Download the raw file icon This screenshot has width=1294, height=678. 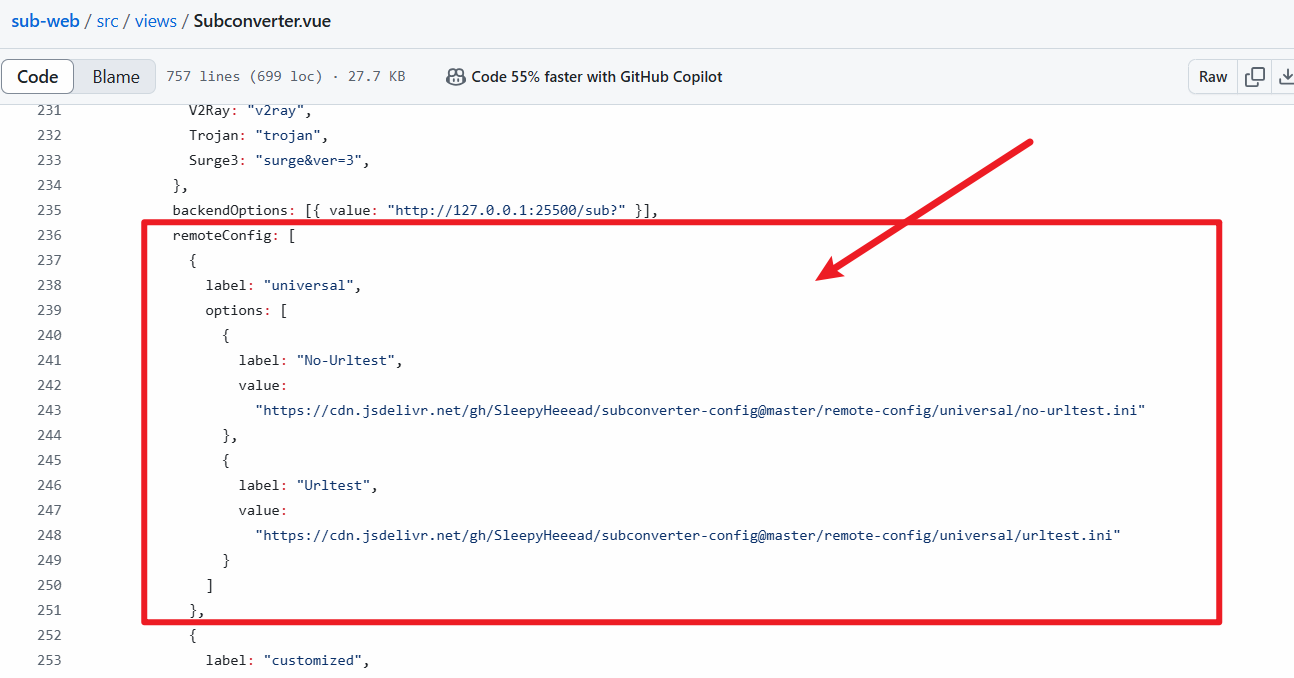pyautogui.click(x=1284, y=77)
